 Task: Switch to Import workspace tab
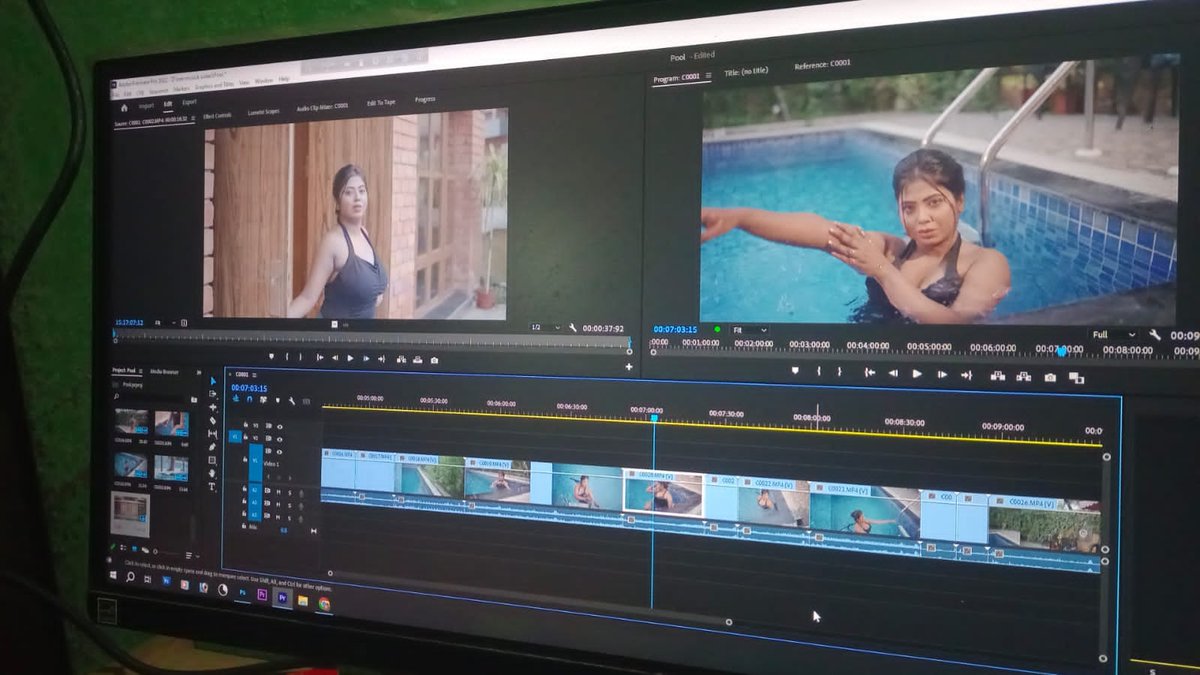click(146, 104)
